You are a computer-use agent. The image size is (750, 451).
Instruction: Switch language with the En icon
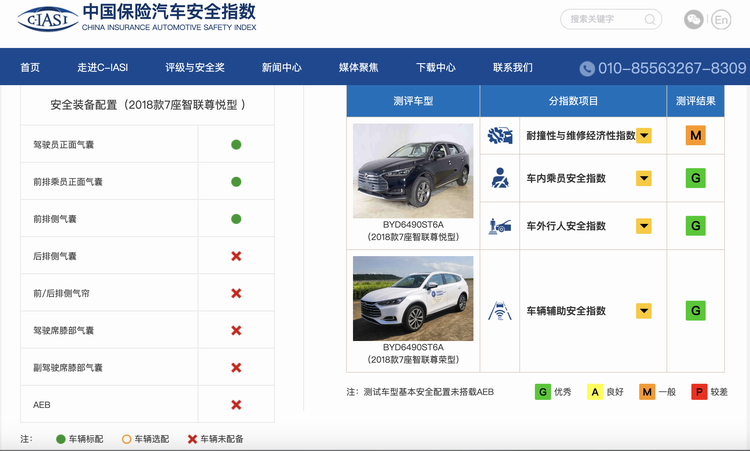721,20
